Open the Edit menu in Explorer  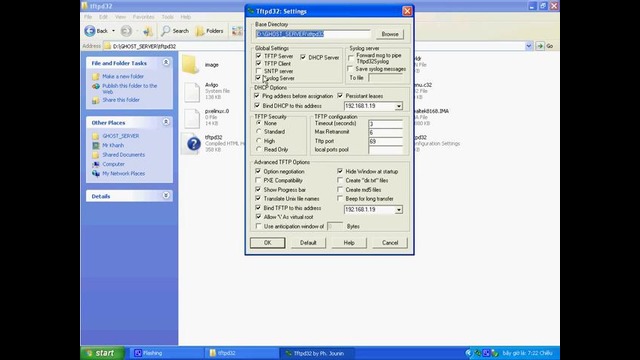(x=103, y=17)
